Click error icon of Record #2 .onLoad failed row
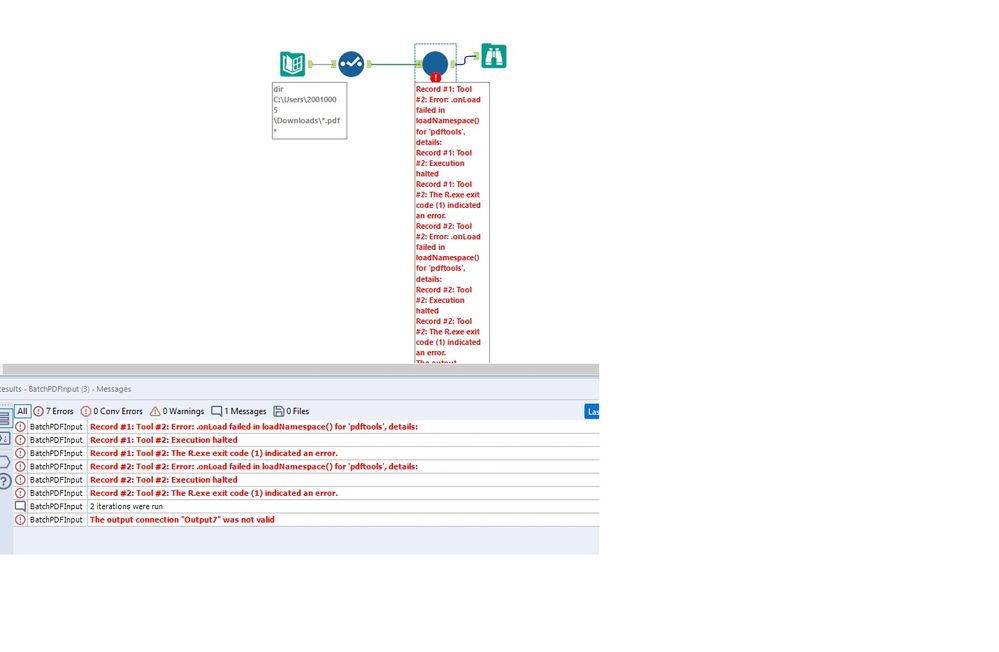Image resolution: width=999 pixels, height=652 pixels. click(20, 467)
